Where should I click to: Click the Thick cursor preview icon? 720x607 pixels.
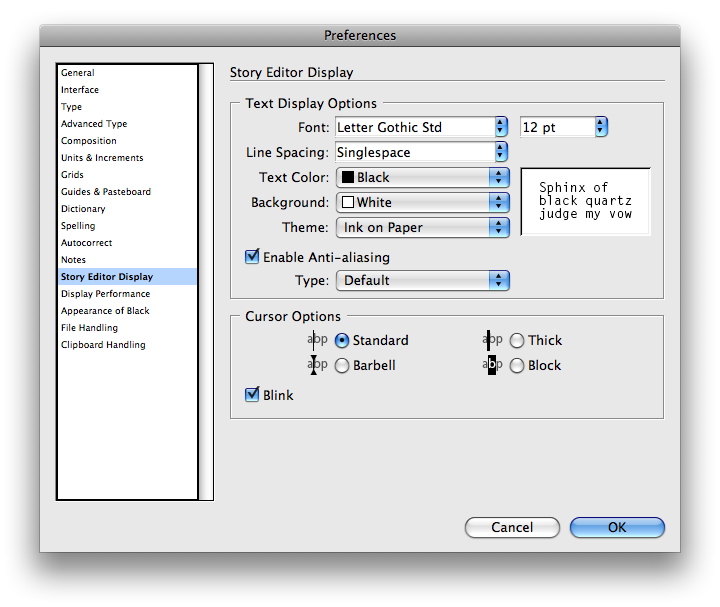click(492, 340)
